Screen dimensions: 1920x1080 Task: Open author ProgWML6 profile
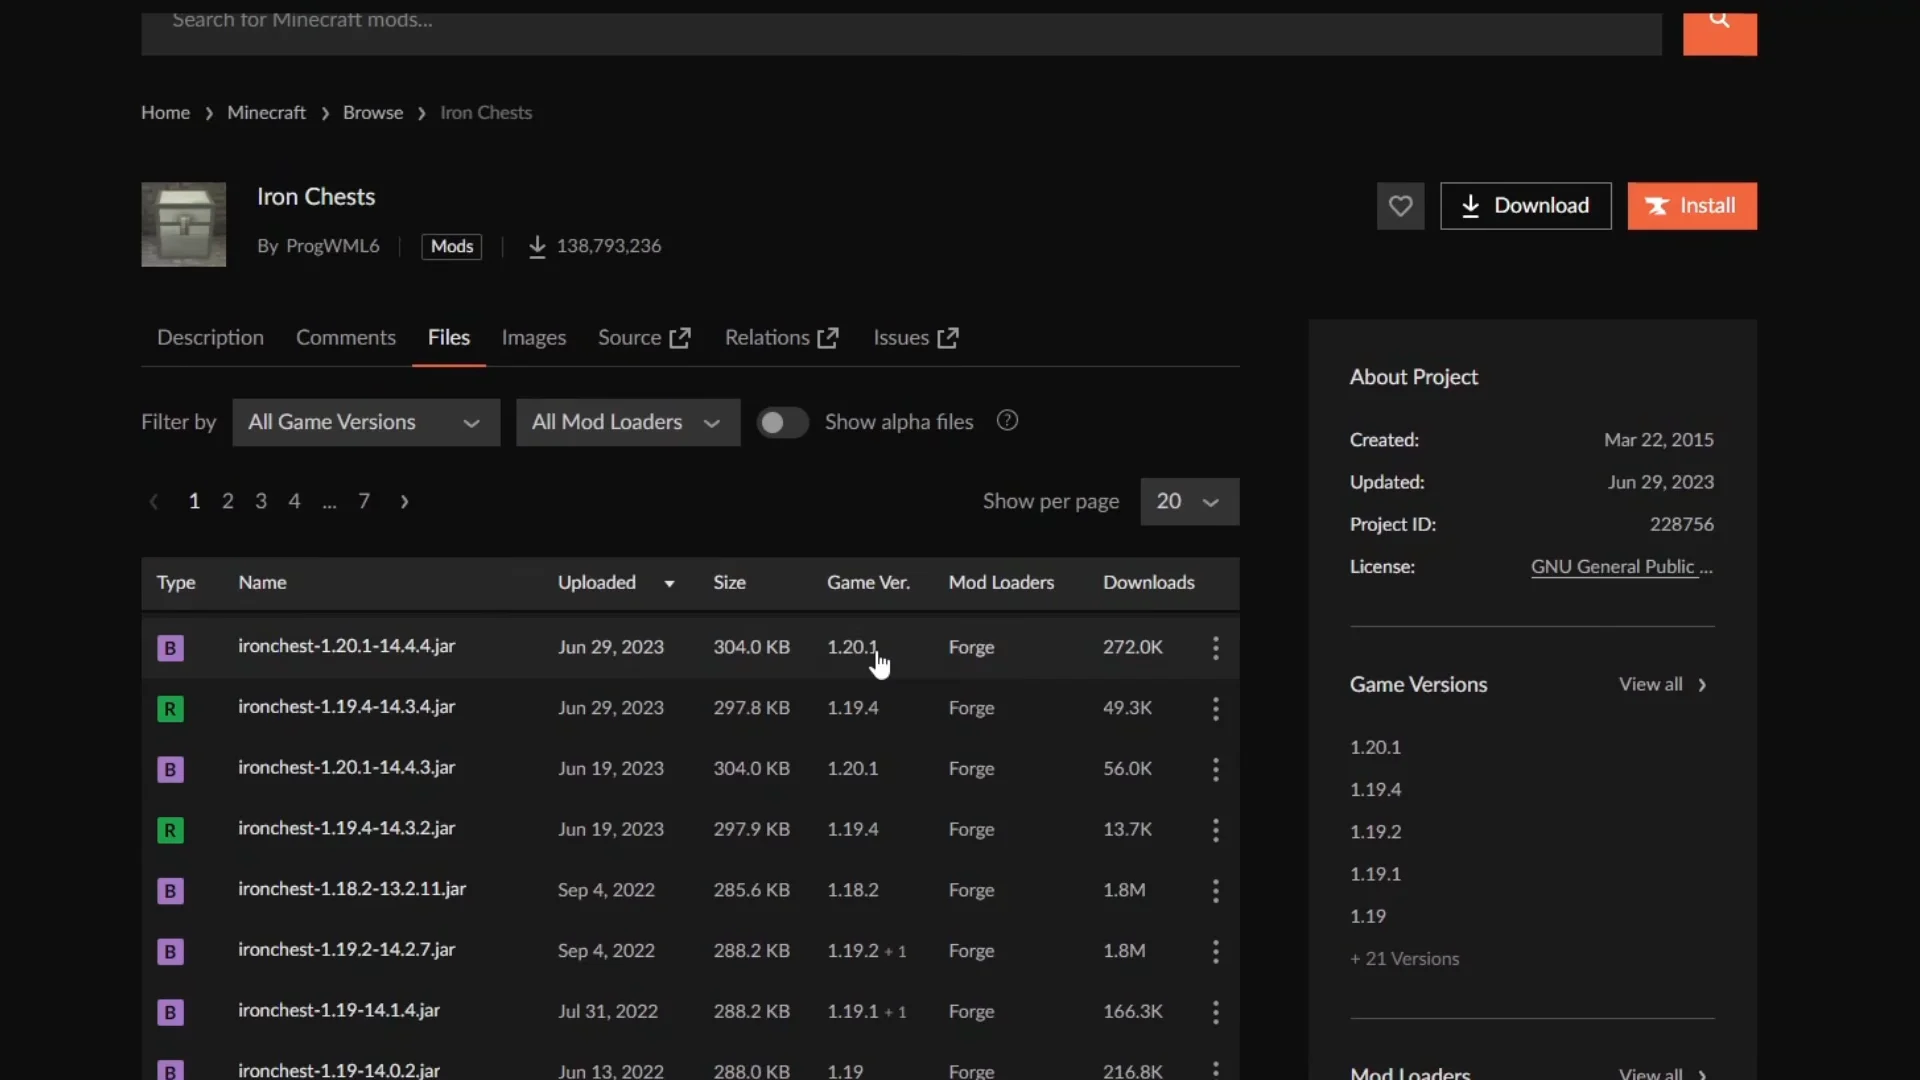[x=333, y=246]
